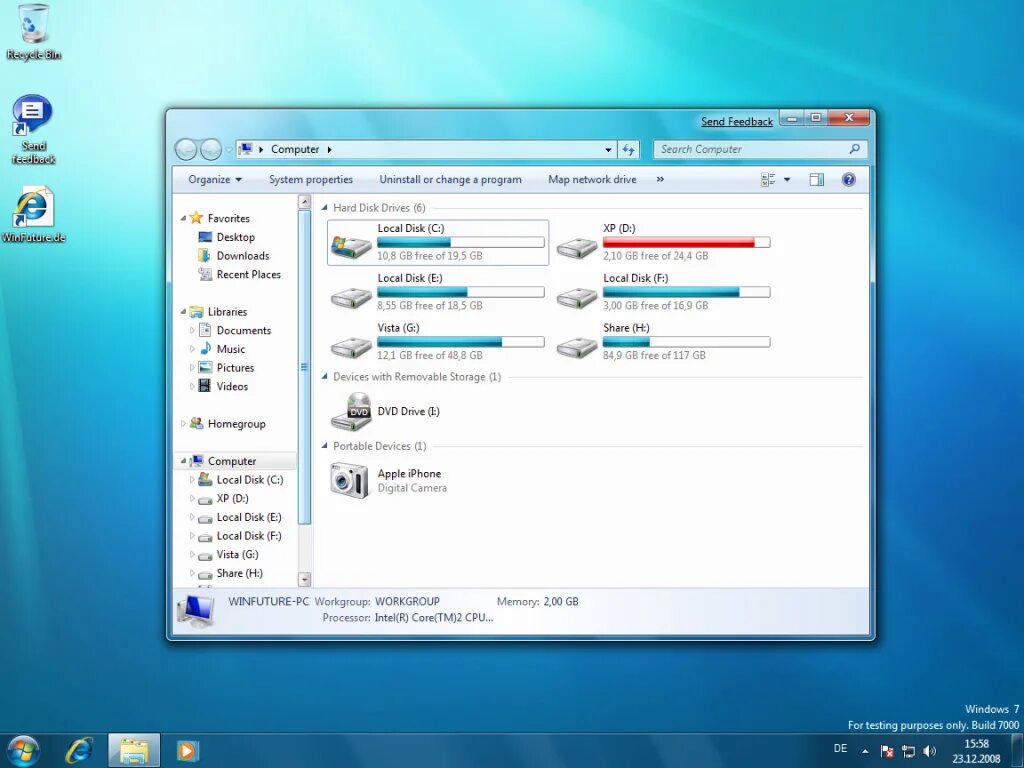Click the Explorer help question mark icon
1024x768 pixels.
click(x=848, y=180)
